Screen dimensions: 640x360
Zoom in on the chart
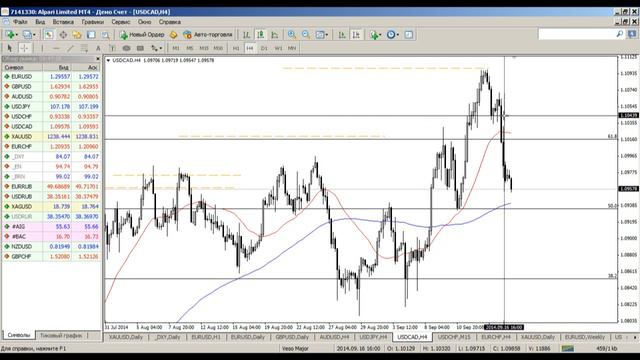[x=291, y=35]
